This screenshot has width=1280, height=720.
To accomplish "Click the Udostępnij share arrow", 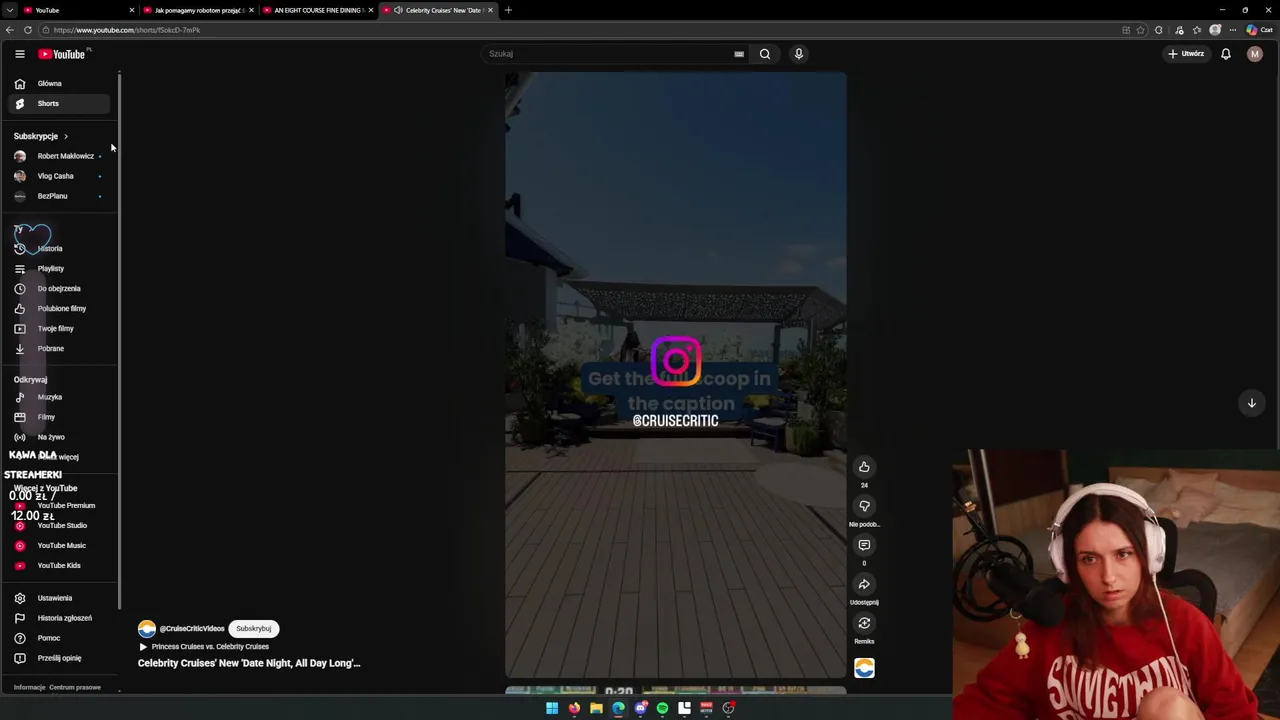I will coord(864,584).
